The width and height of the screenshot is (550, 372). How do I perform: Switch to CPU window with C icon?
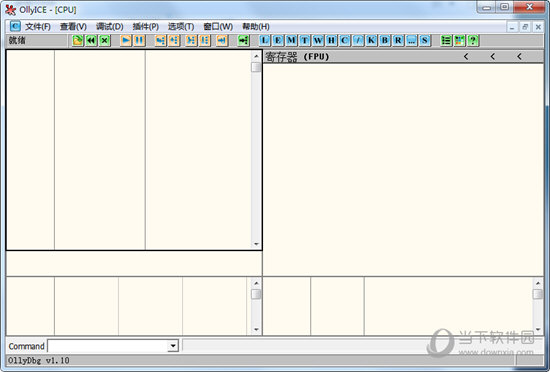(x=344, y=41)
